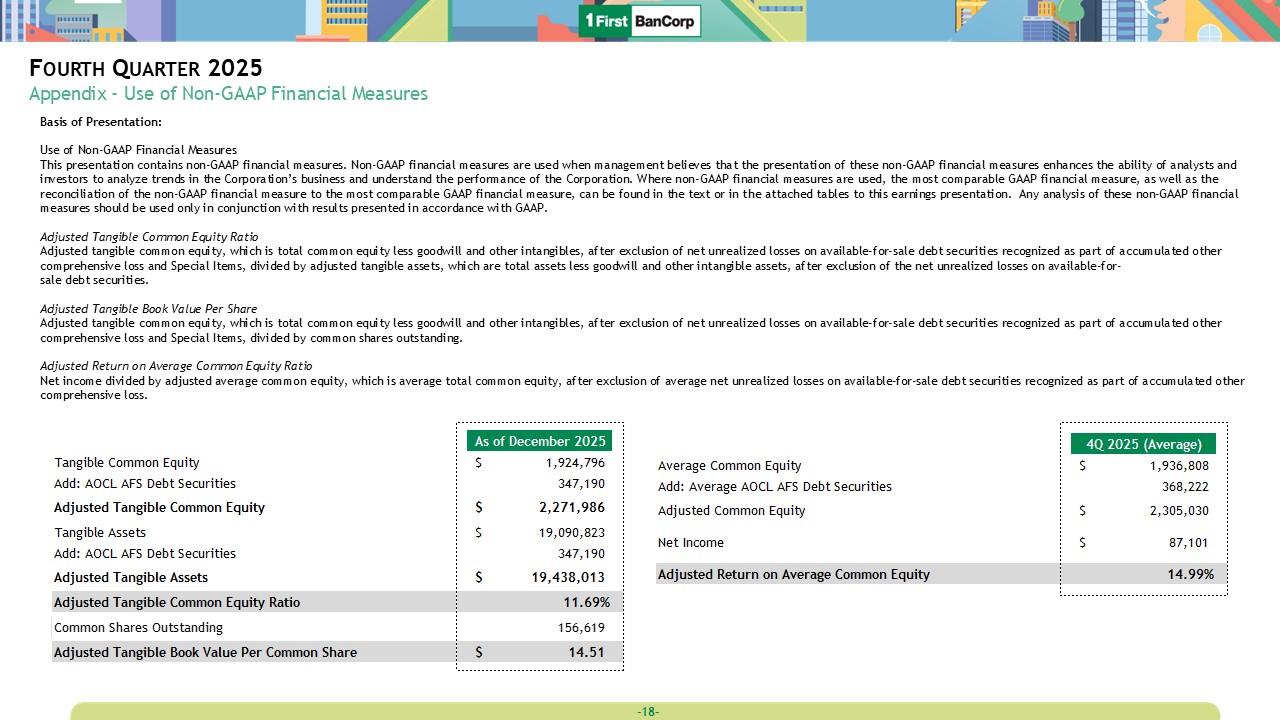Select the 'Tangible Common Equity' row label
The image size is (1280, 720).
click(x=127, y=463)
